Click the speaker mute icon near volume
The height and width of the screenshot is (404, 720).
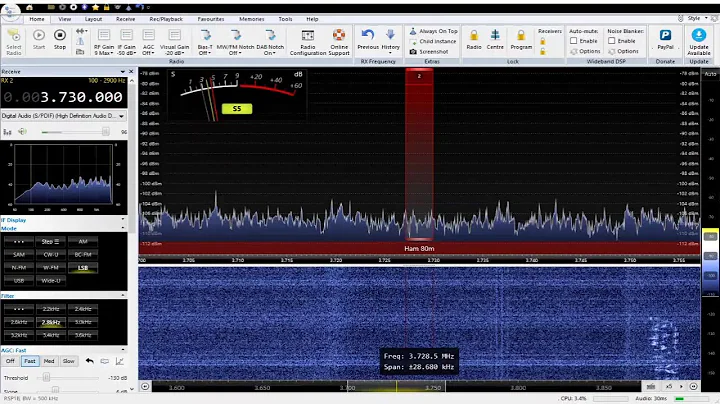coord(22,132)
